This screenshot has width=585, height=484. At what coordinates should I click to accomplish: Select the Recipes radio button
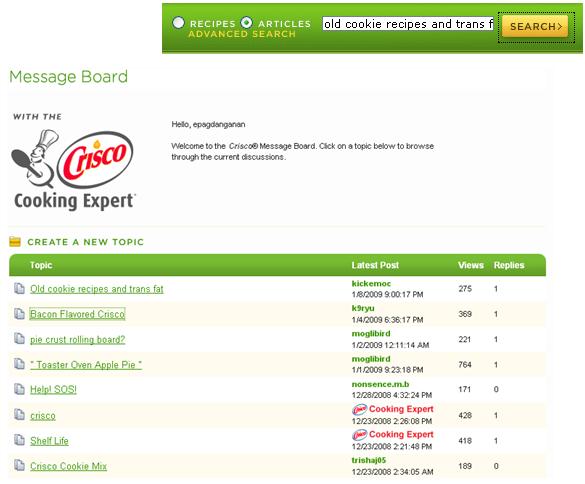pyautogui.click(x=178, y=23)
